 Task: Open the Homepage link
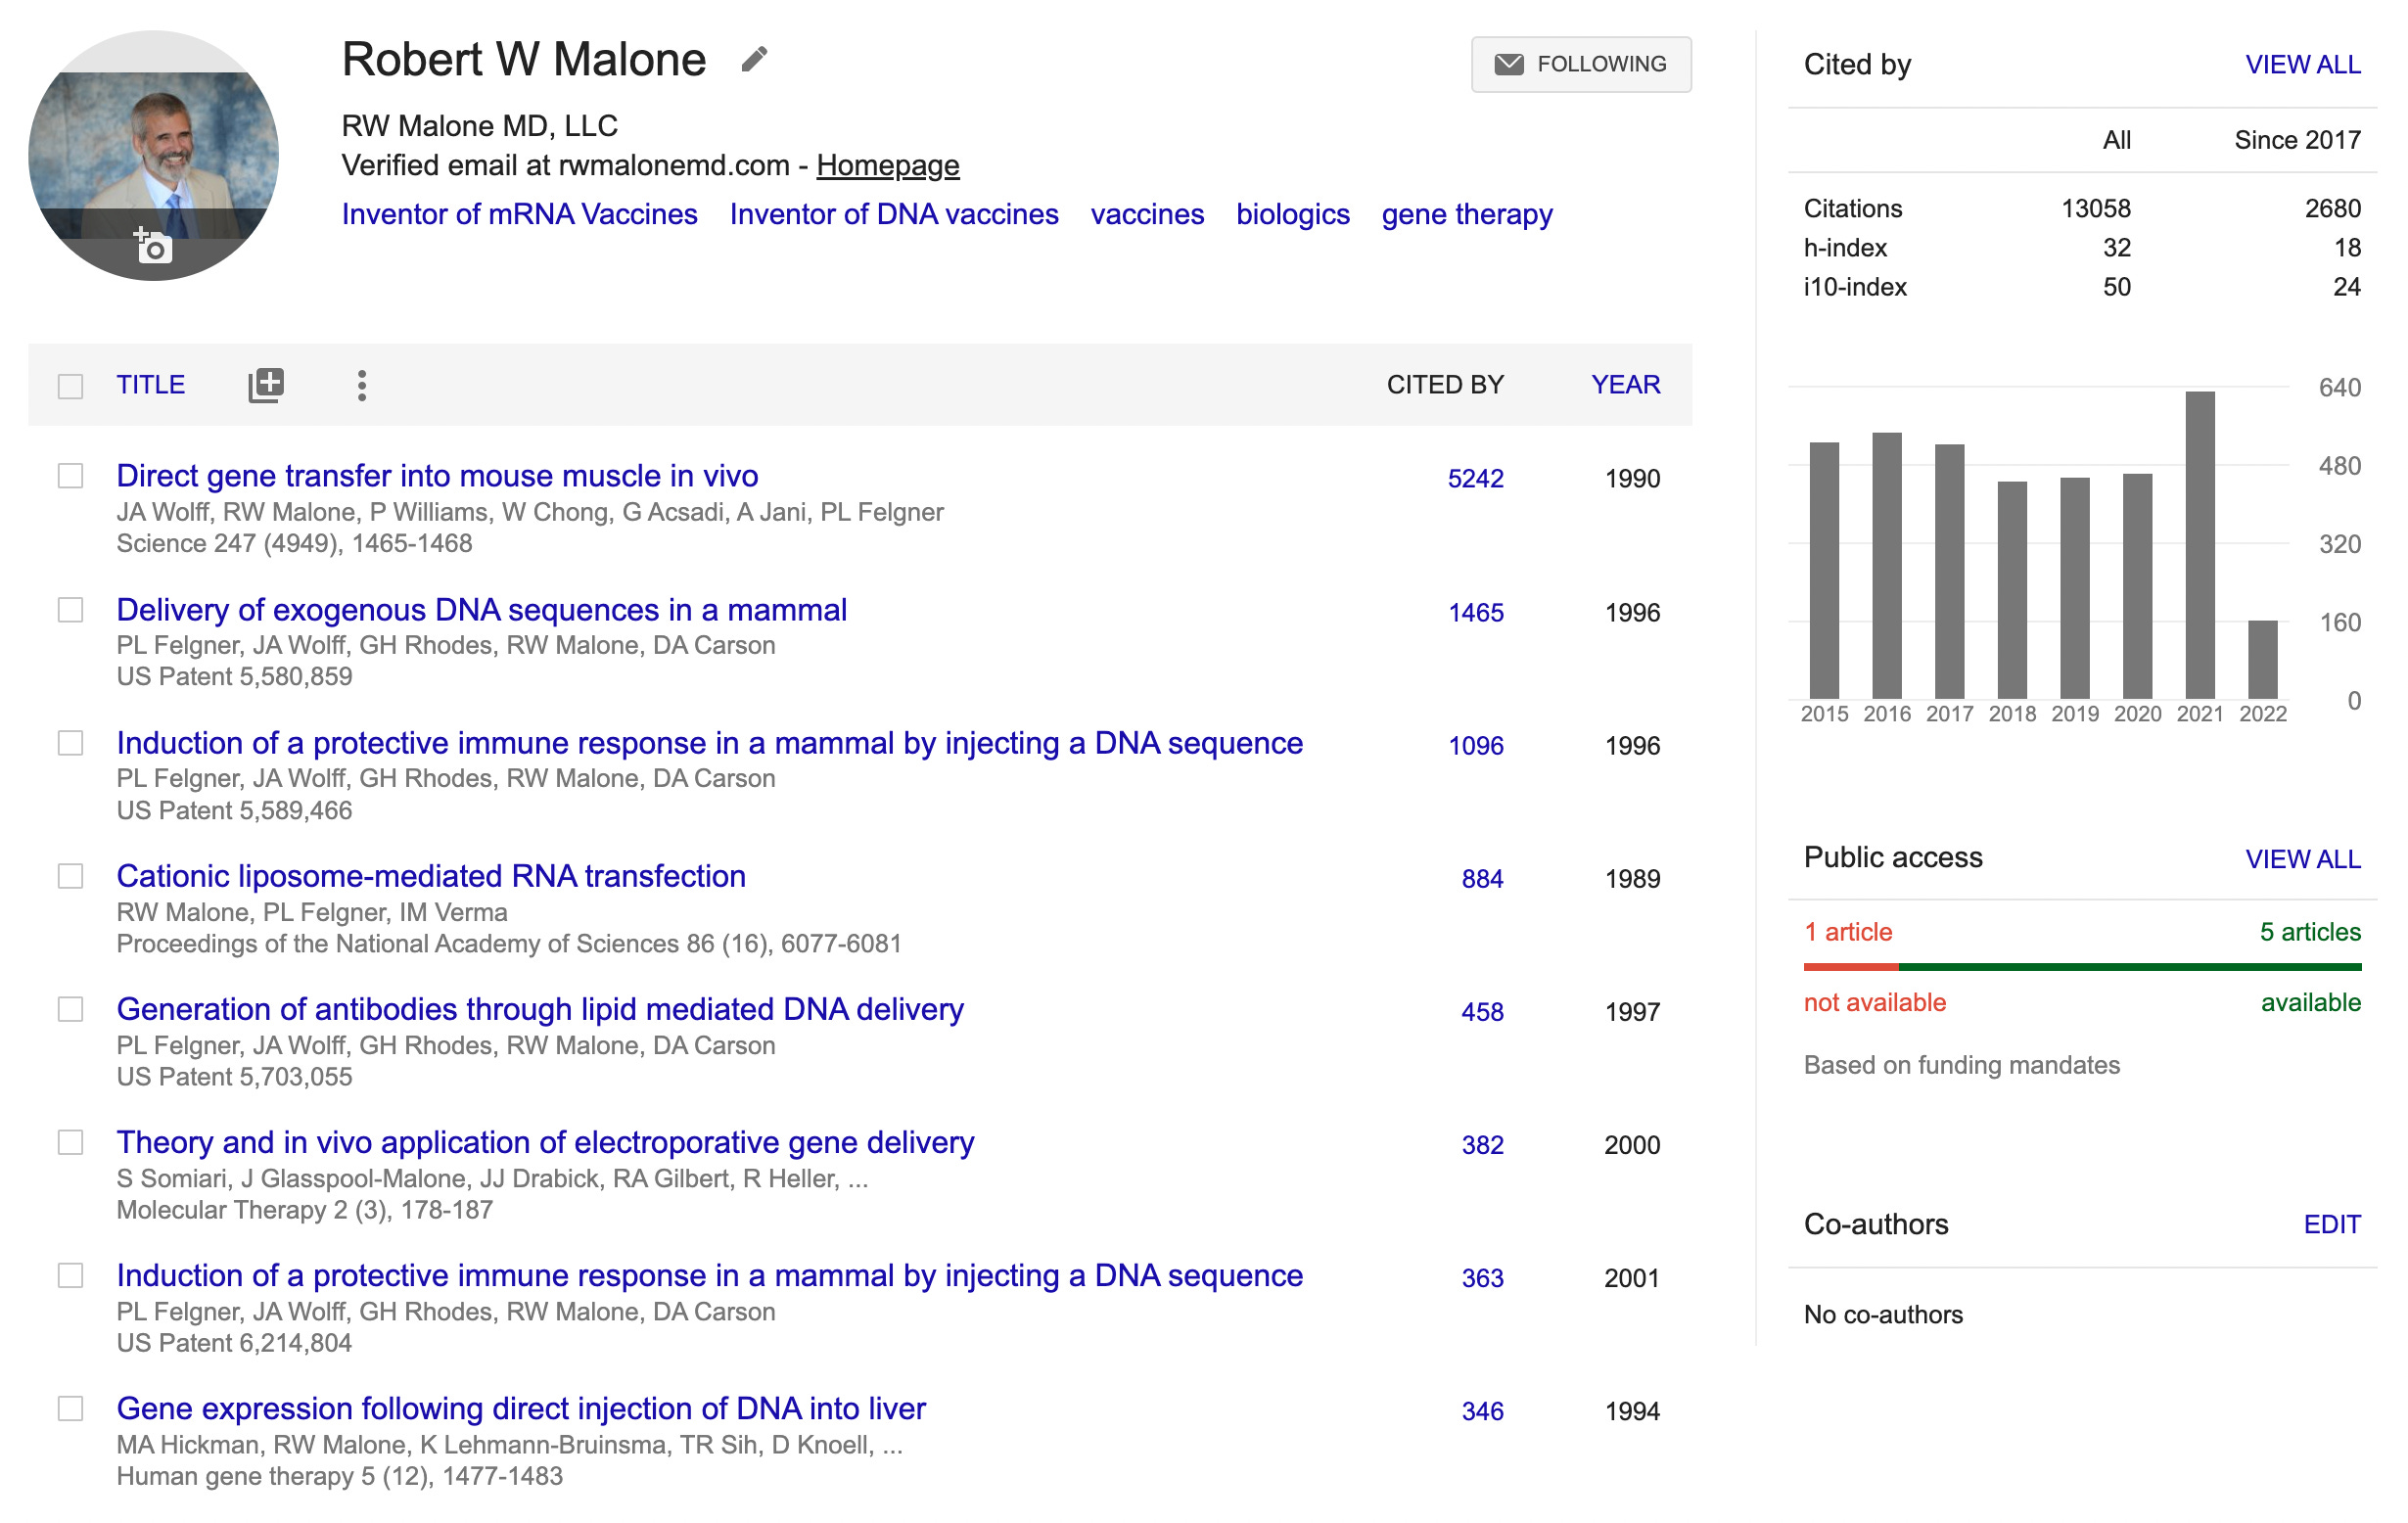pyautogui.click(x=887, y=165)
